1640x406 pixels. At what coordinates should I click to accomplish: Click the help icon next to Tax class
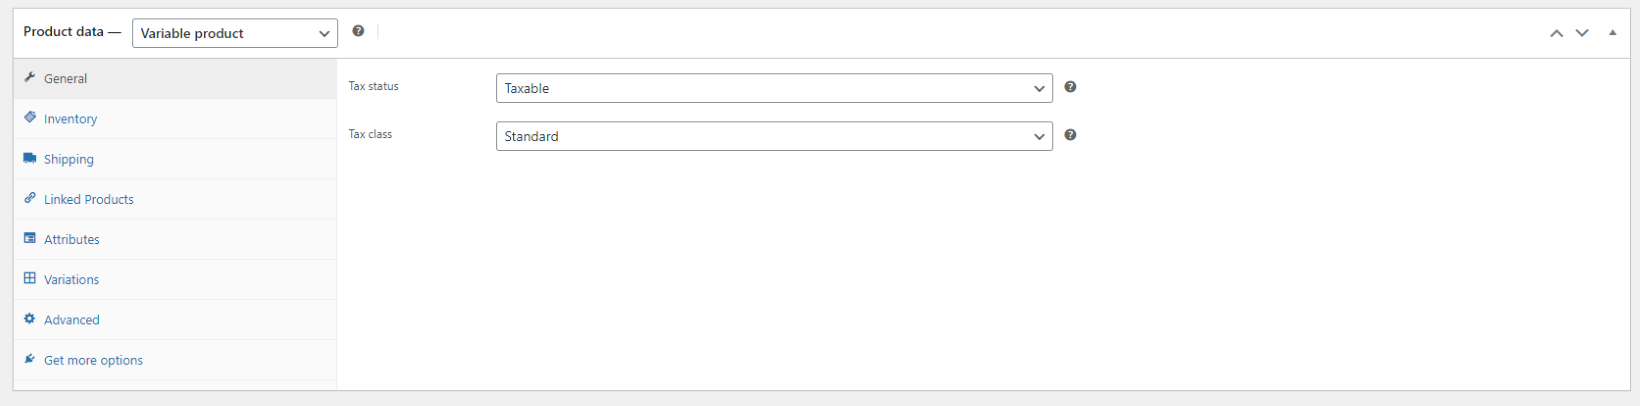pyautogui.click(x=1070, y=135)
